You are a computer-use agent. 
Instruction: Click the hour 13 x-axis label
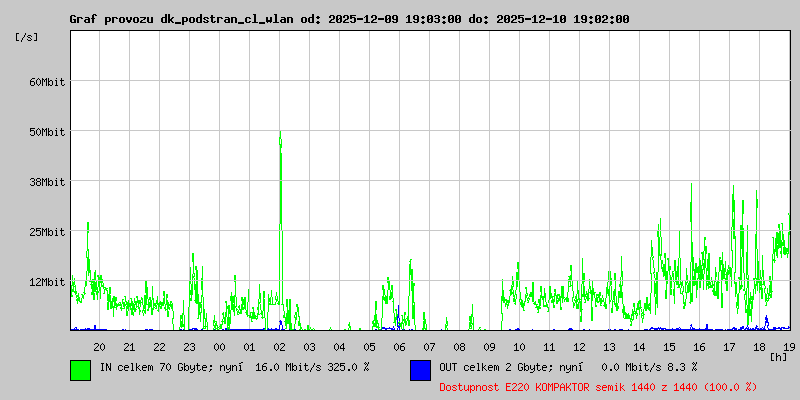tap(610, 347)
